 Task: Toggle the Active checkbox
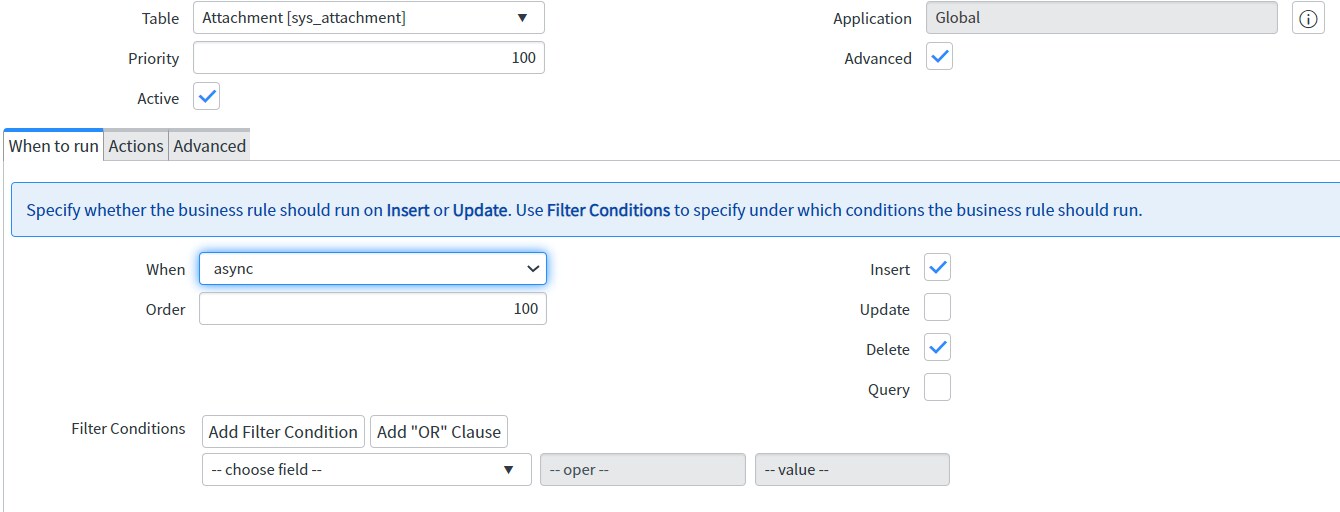click(x=206, y=97)
